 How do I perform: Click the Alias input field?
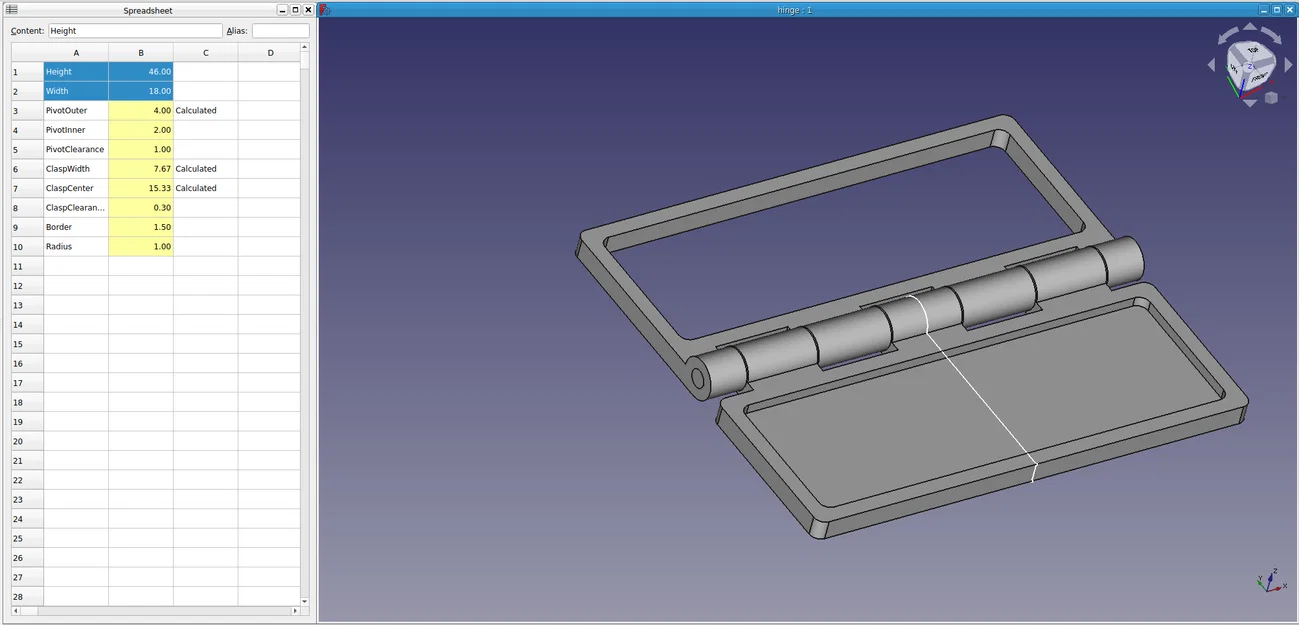coord(280,31)
